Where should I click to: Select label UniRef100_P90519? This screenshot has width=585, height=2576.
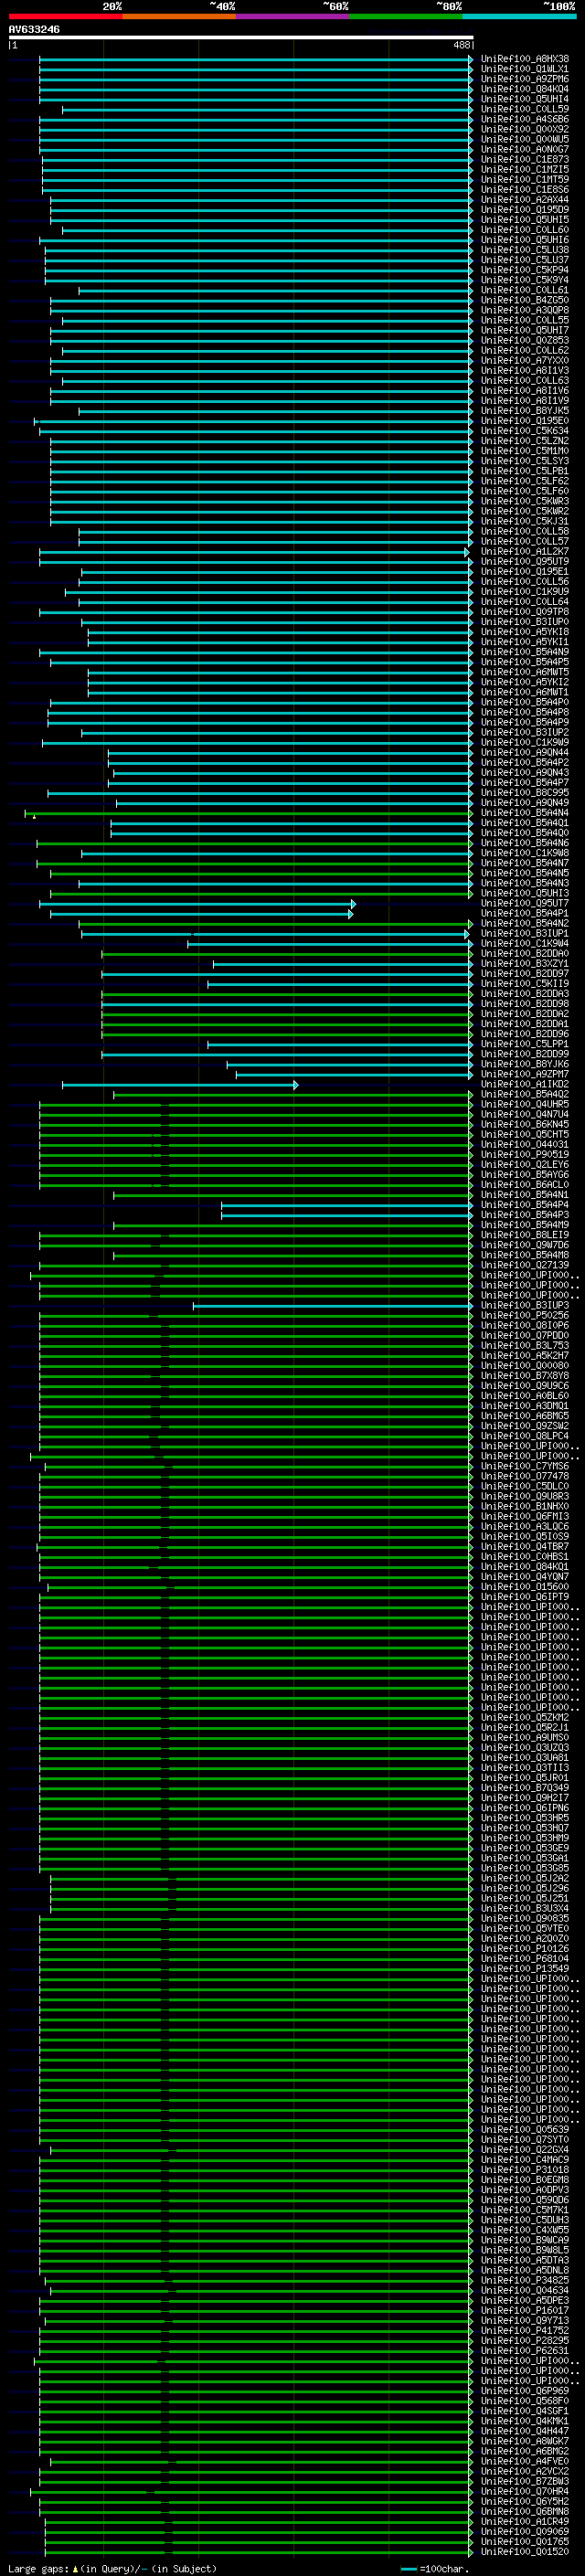point(525,1154)
